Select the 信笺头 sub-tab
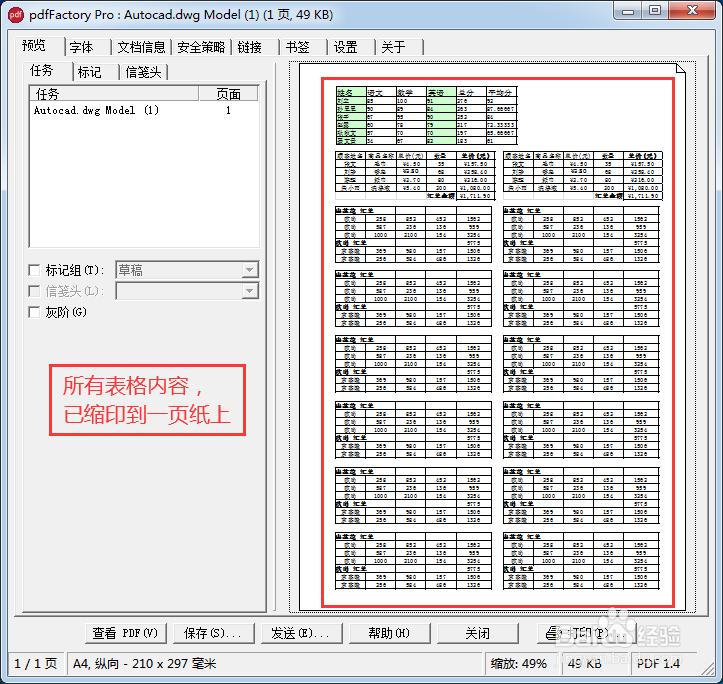This screenshot has height=684, width=723. click(x=143, y=72)
